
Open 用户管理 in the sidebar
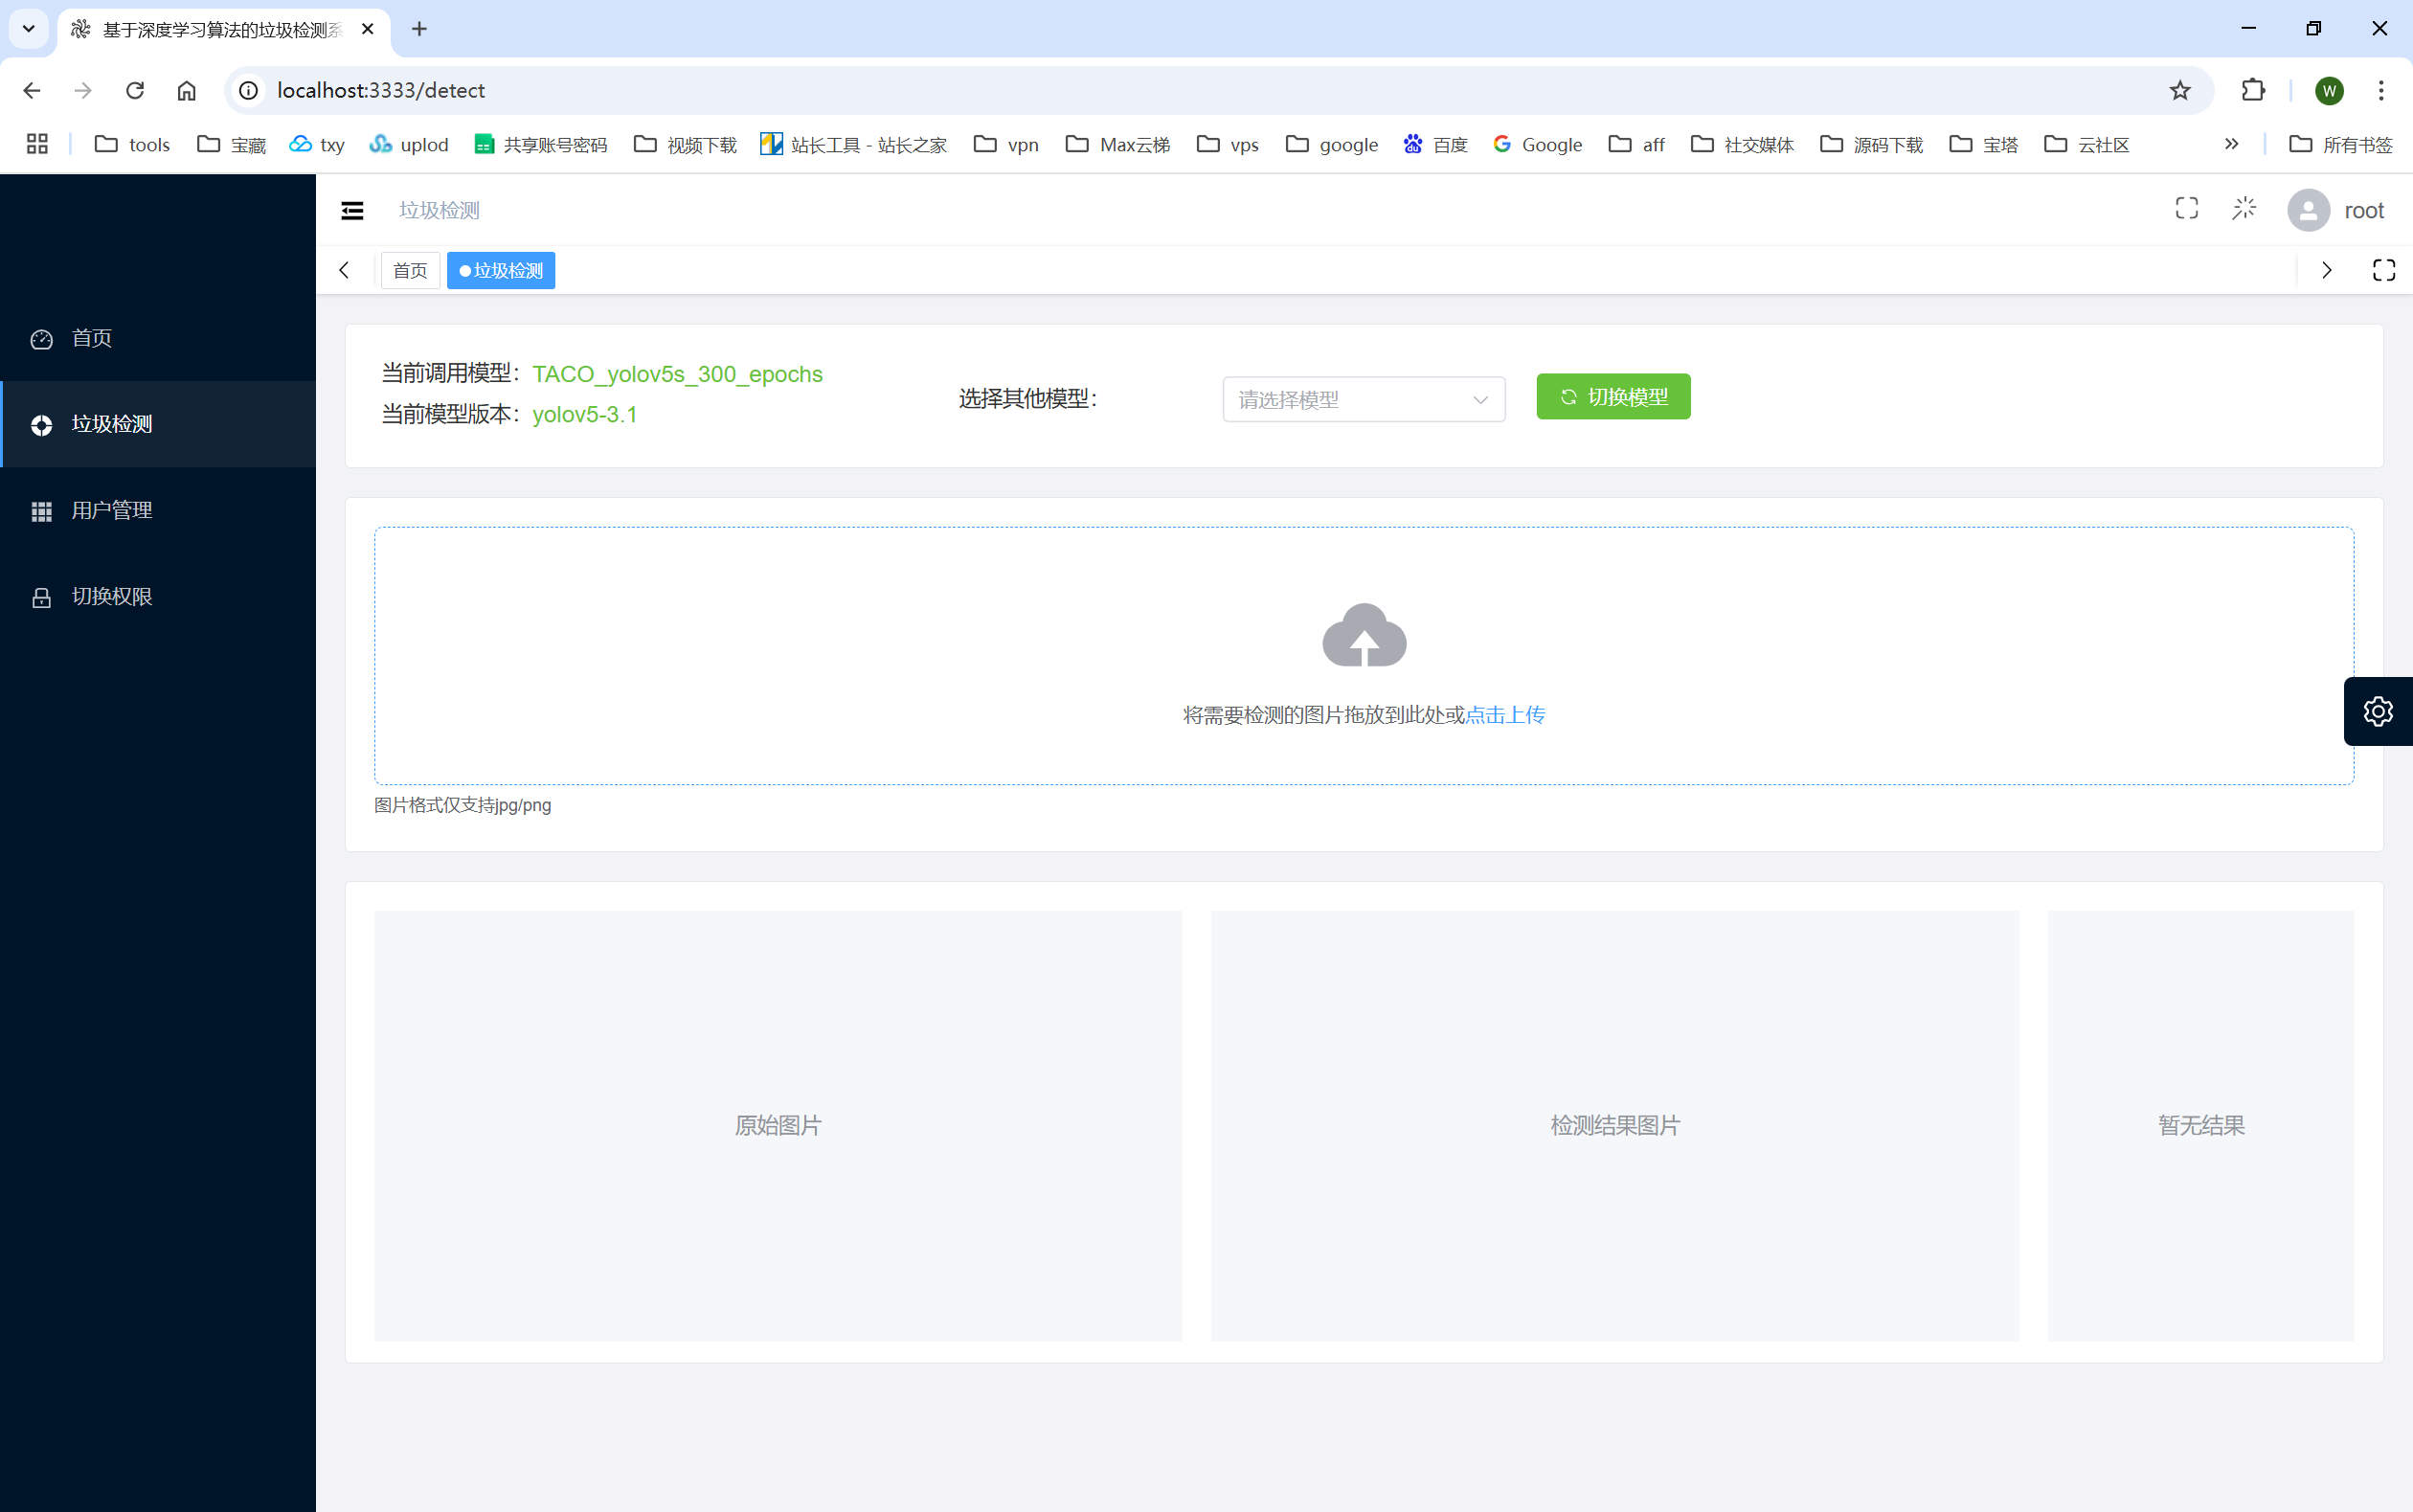tap(158, 510)
